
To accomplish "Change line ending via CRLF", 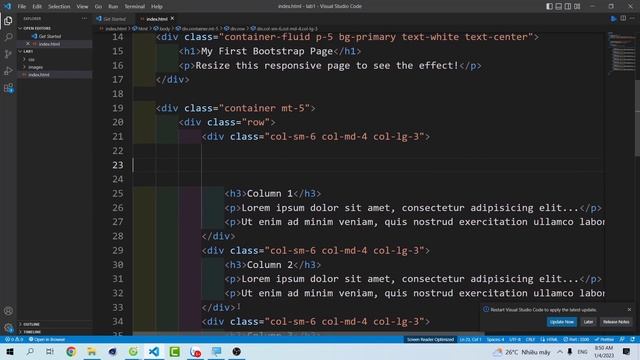I will click(530, 339).
